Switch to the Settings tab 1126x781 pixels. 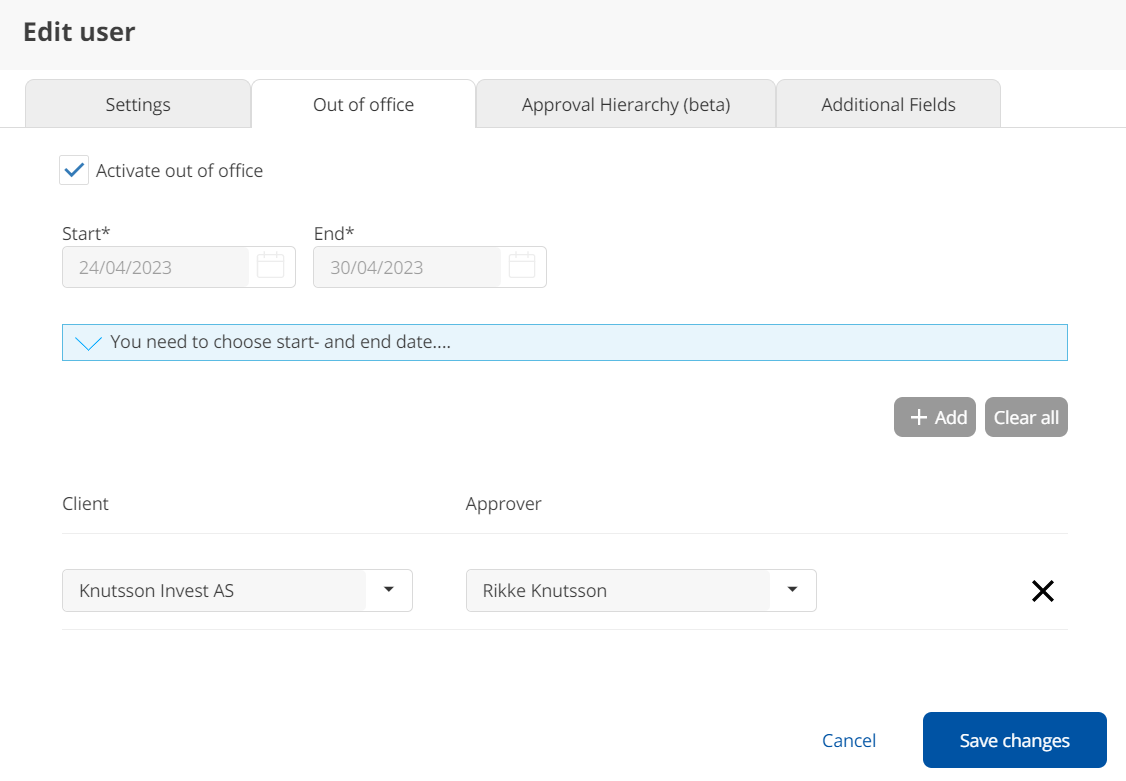pos(138,105)
